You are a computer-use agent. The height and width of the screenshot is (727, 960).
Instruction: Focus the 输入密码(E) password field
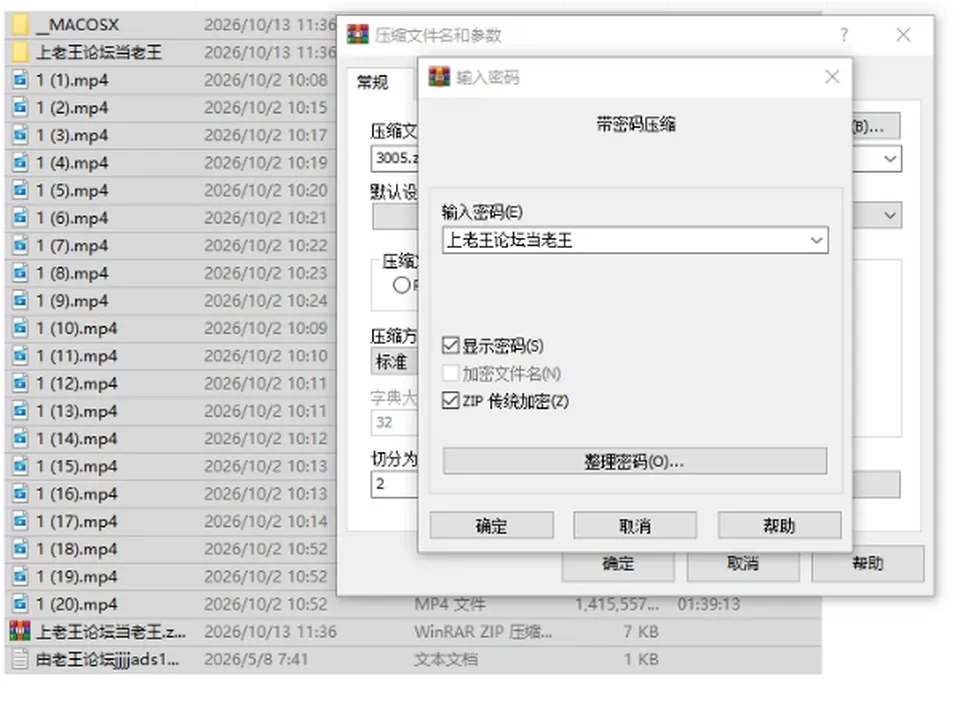coord(635,240)
